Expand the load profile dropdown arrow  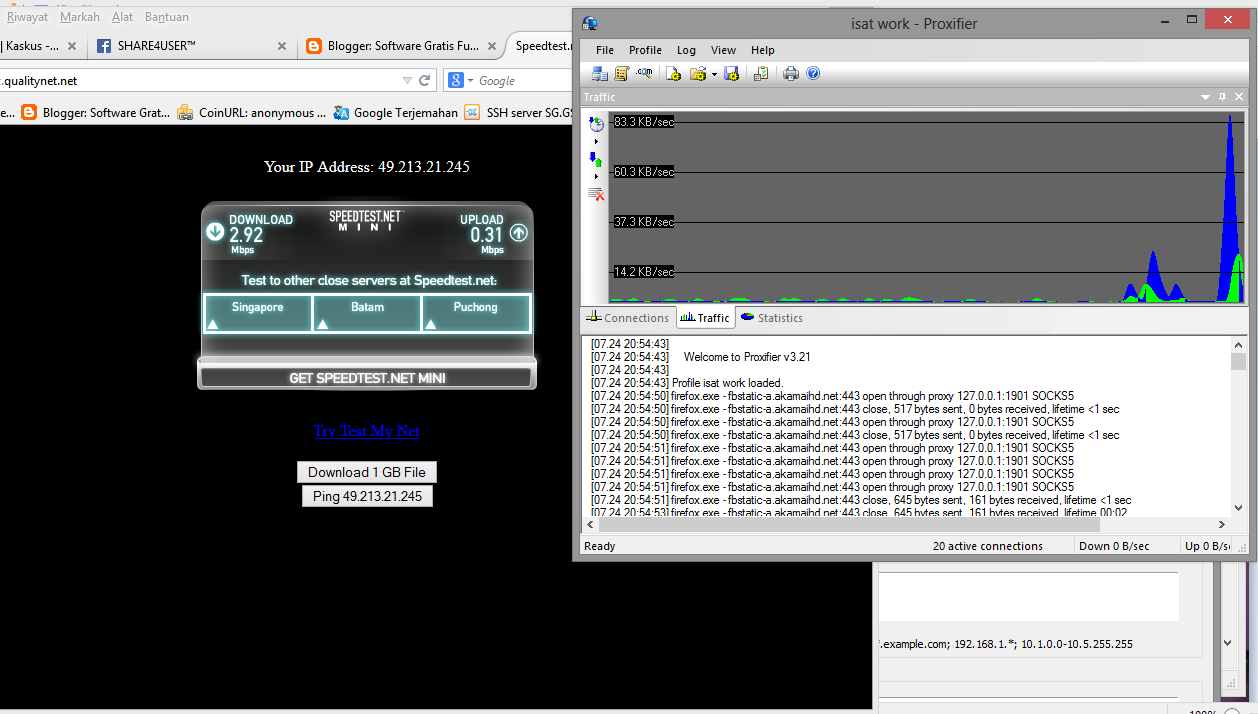714,74
